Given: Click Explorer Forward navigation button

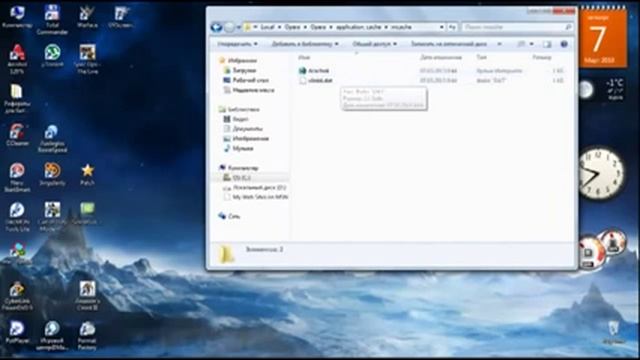Looking at the screenshot, I should pos(230,27).
